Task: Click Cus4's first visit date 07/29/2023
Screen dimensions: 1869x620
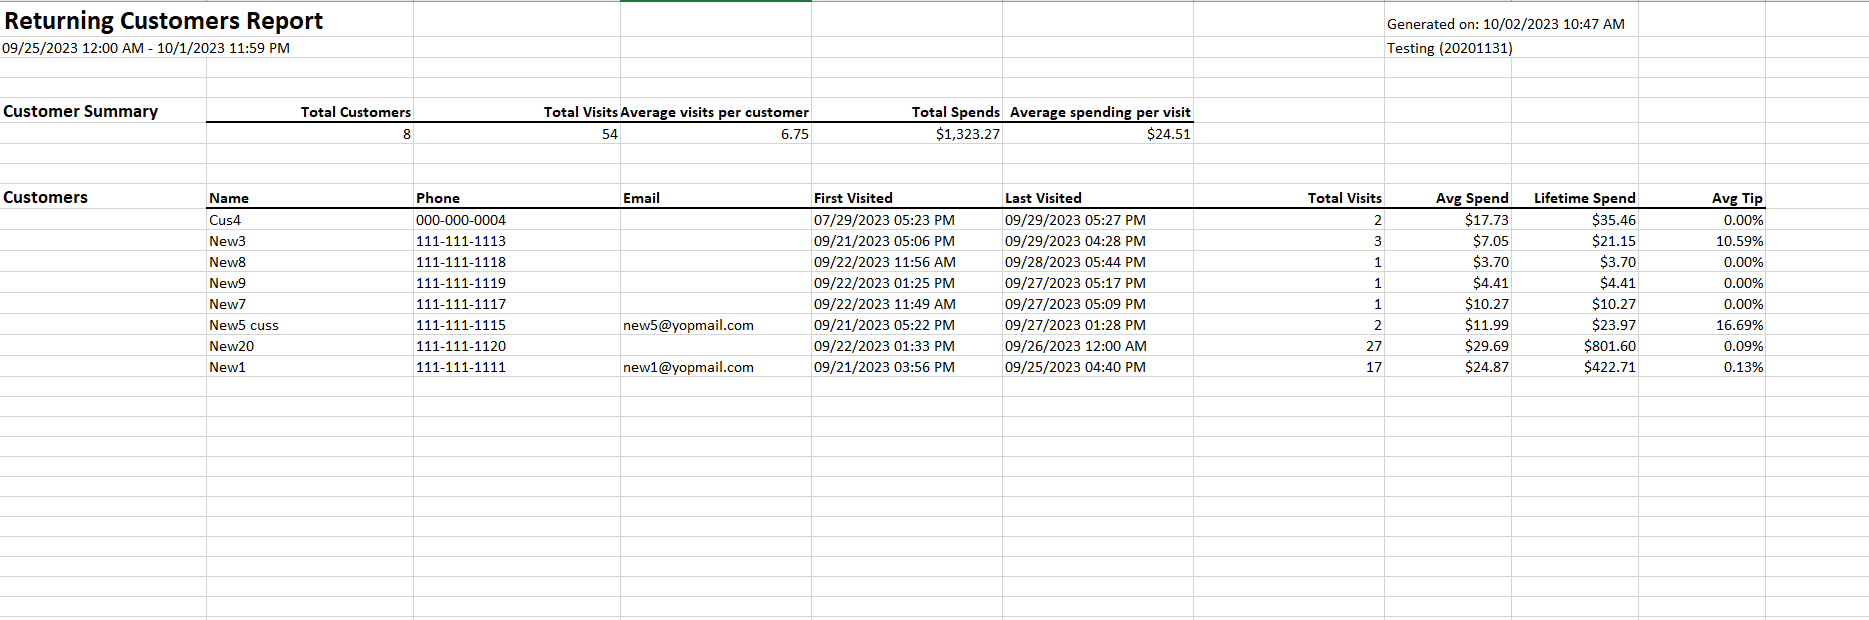Action: [x=884, y=220]
